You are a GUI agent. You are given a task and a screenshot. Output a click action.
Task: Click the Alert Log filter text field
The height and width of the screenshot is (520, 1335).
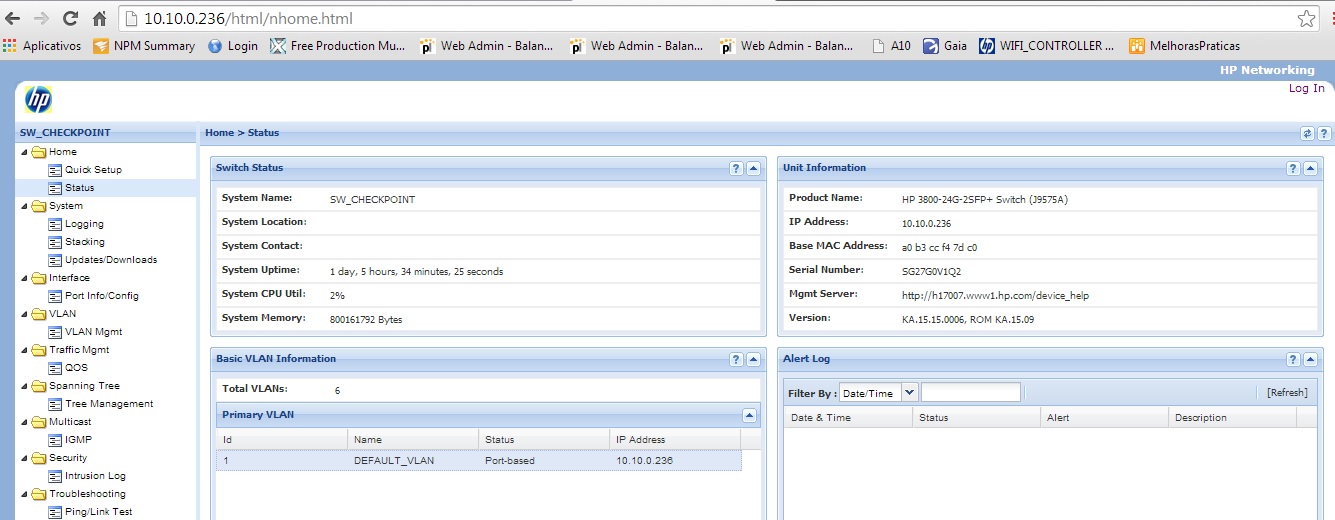(x=970, y=393)
